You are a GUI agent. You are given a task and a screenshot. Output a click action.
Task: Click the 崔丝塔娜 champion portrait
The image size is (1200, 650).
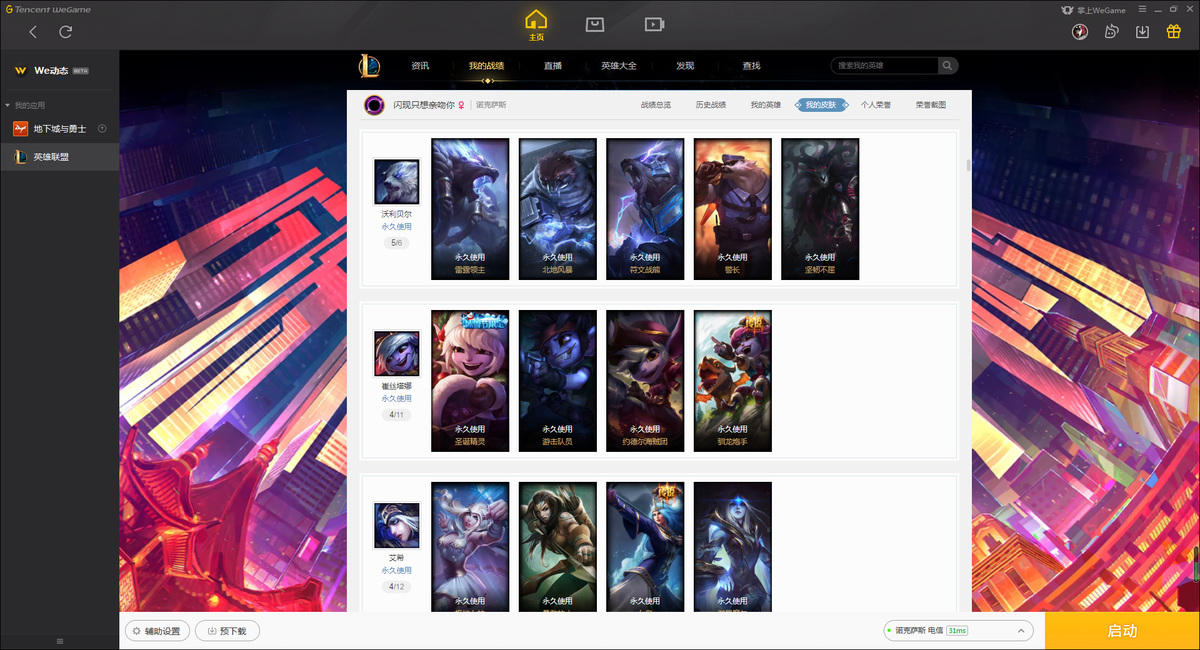(396, 353)
